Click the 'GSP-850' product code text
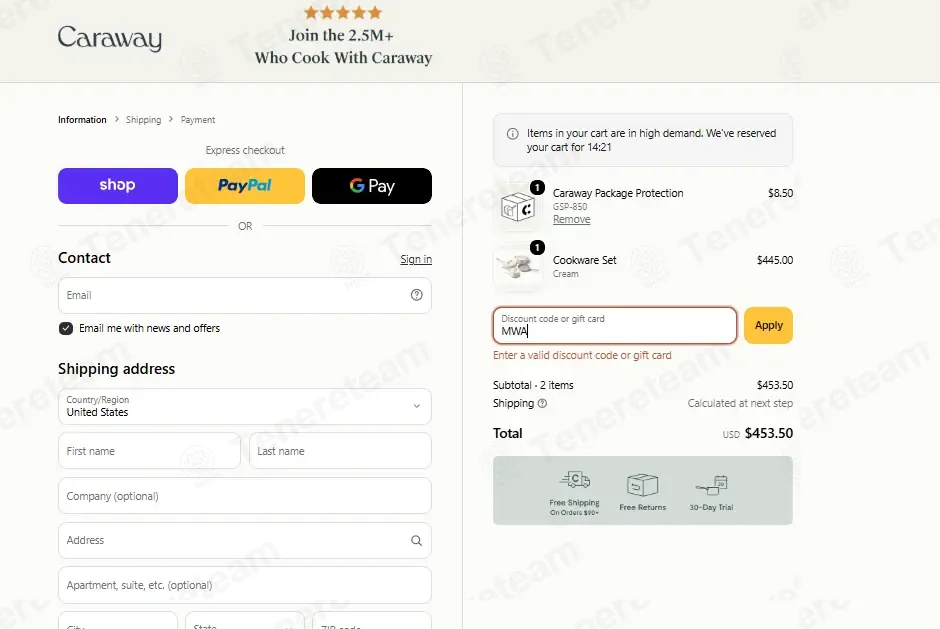Image resolution: width=940 pixels, height=629 pixels. [570, 207]
